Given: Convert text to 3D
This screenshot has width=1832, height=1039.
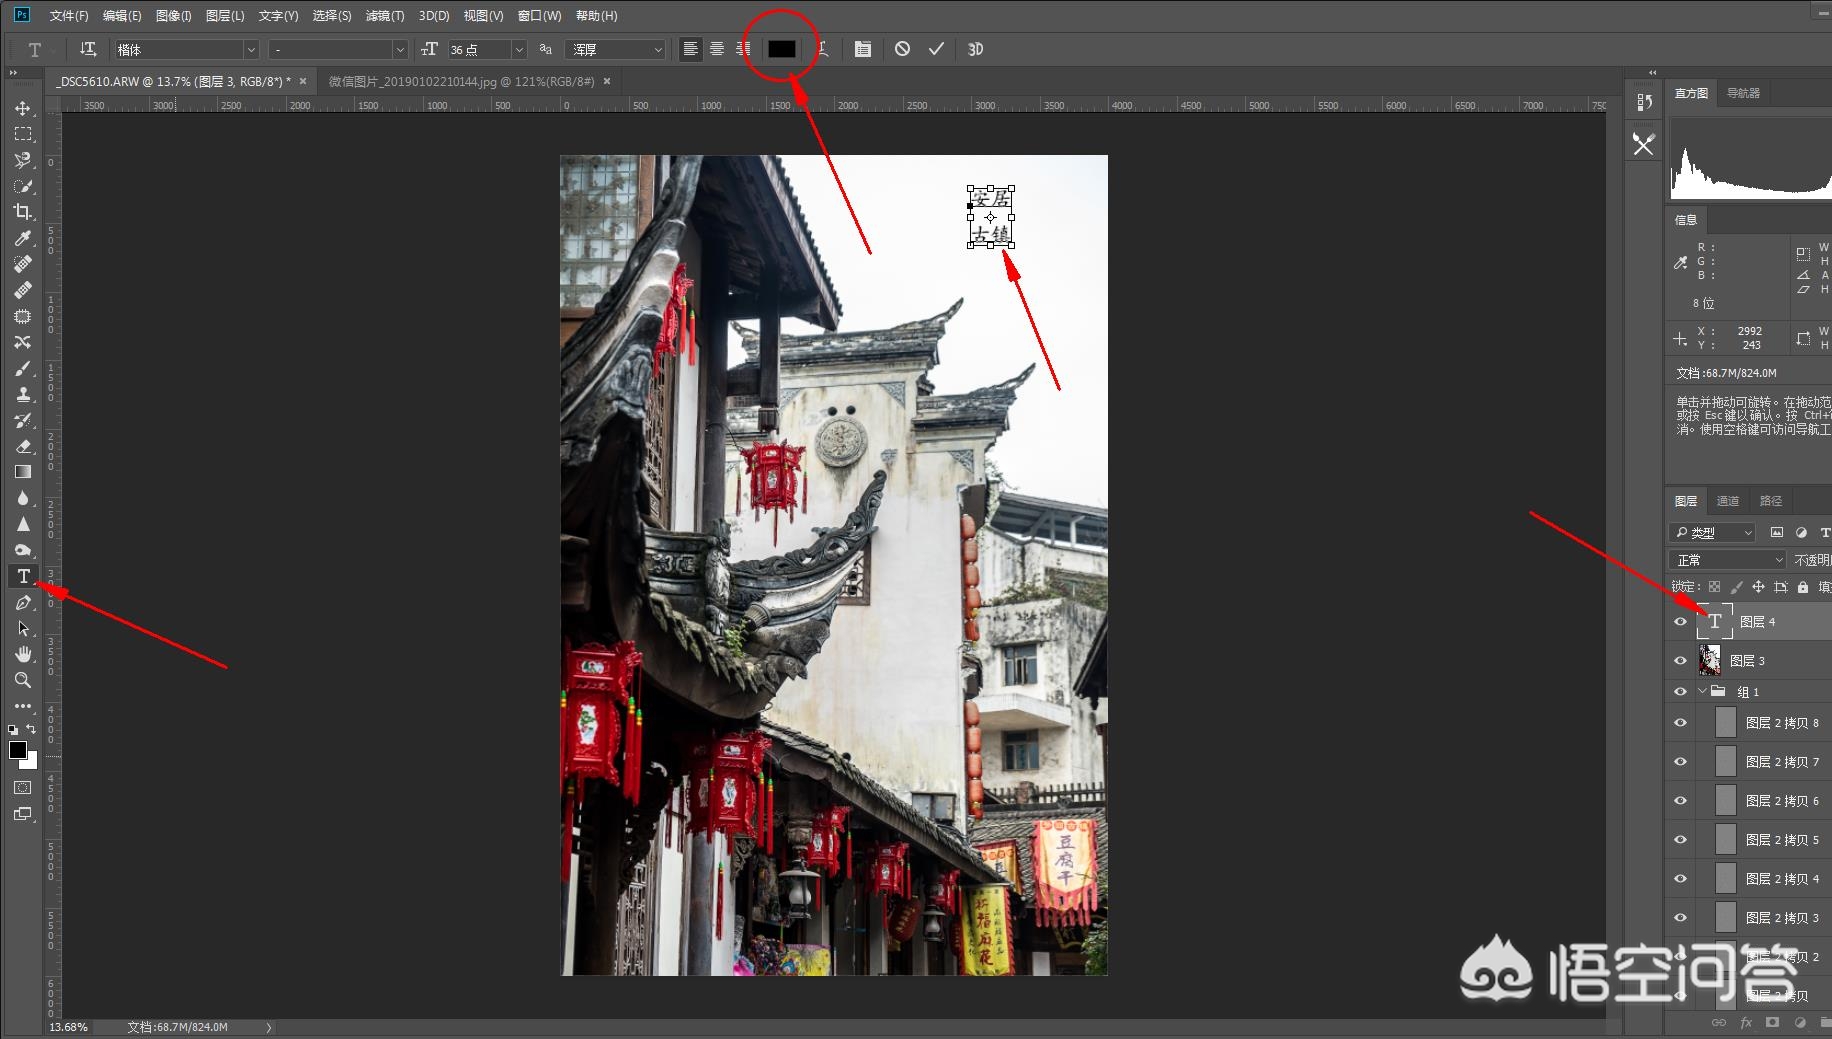Looking at the screenshot, I should pyautogui.click(x=975, y=49).
